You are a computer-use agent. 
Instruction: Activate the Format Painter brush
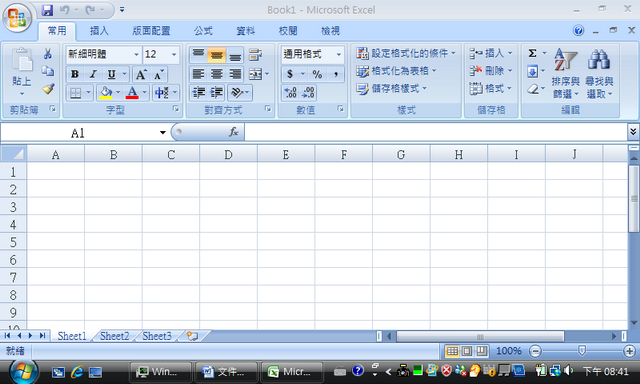click(x=48, y=89)
